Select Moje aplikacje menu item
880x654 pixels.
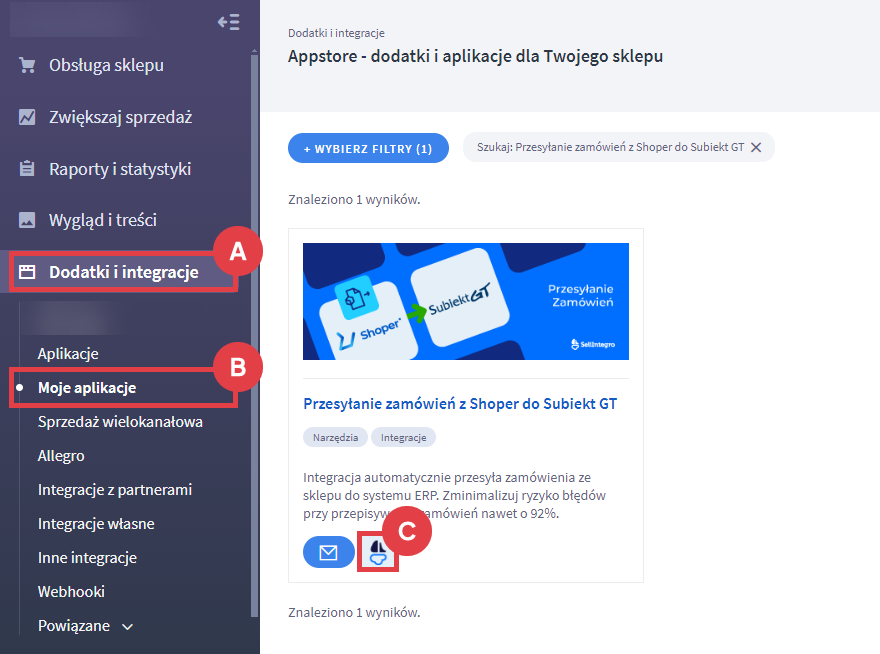tap(87, 387)
